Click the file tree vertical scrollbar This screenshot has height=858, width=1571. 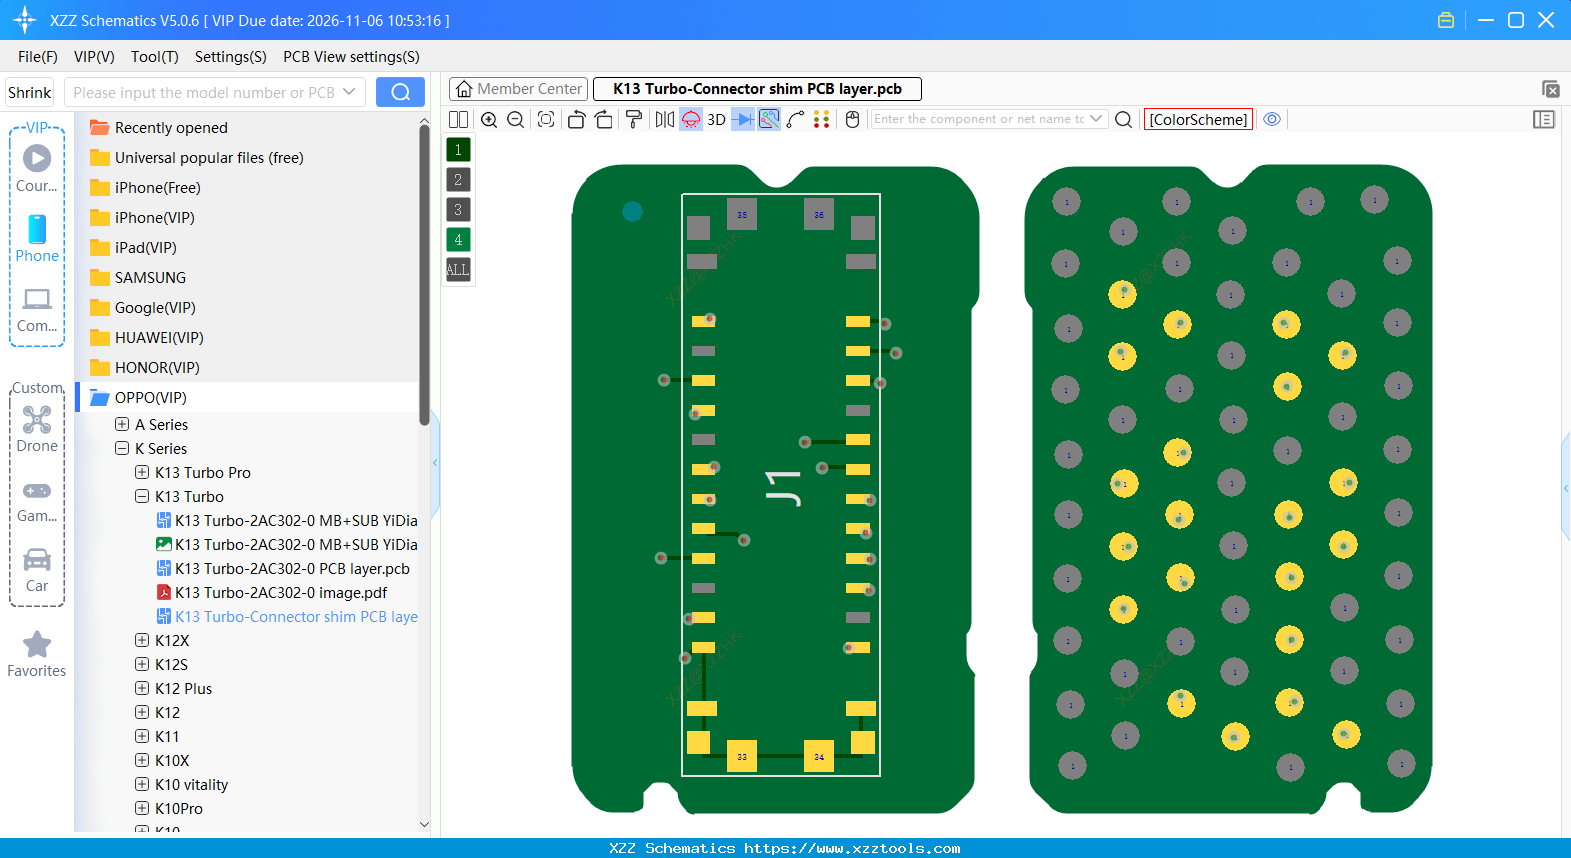[424, 275]
